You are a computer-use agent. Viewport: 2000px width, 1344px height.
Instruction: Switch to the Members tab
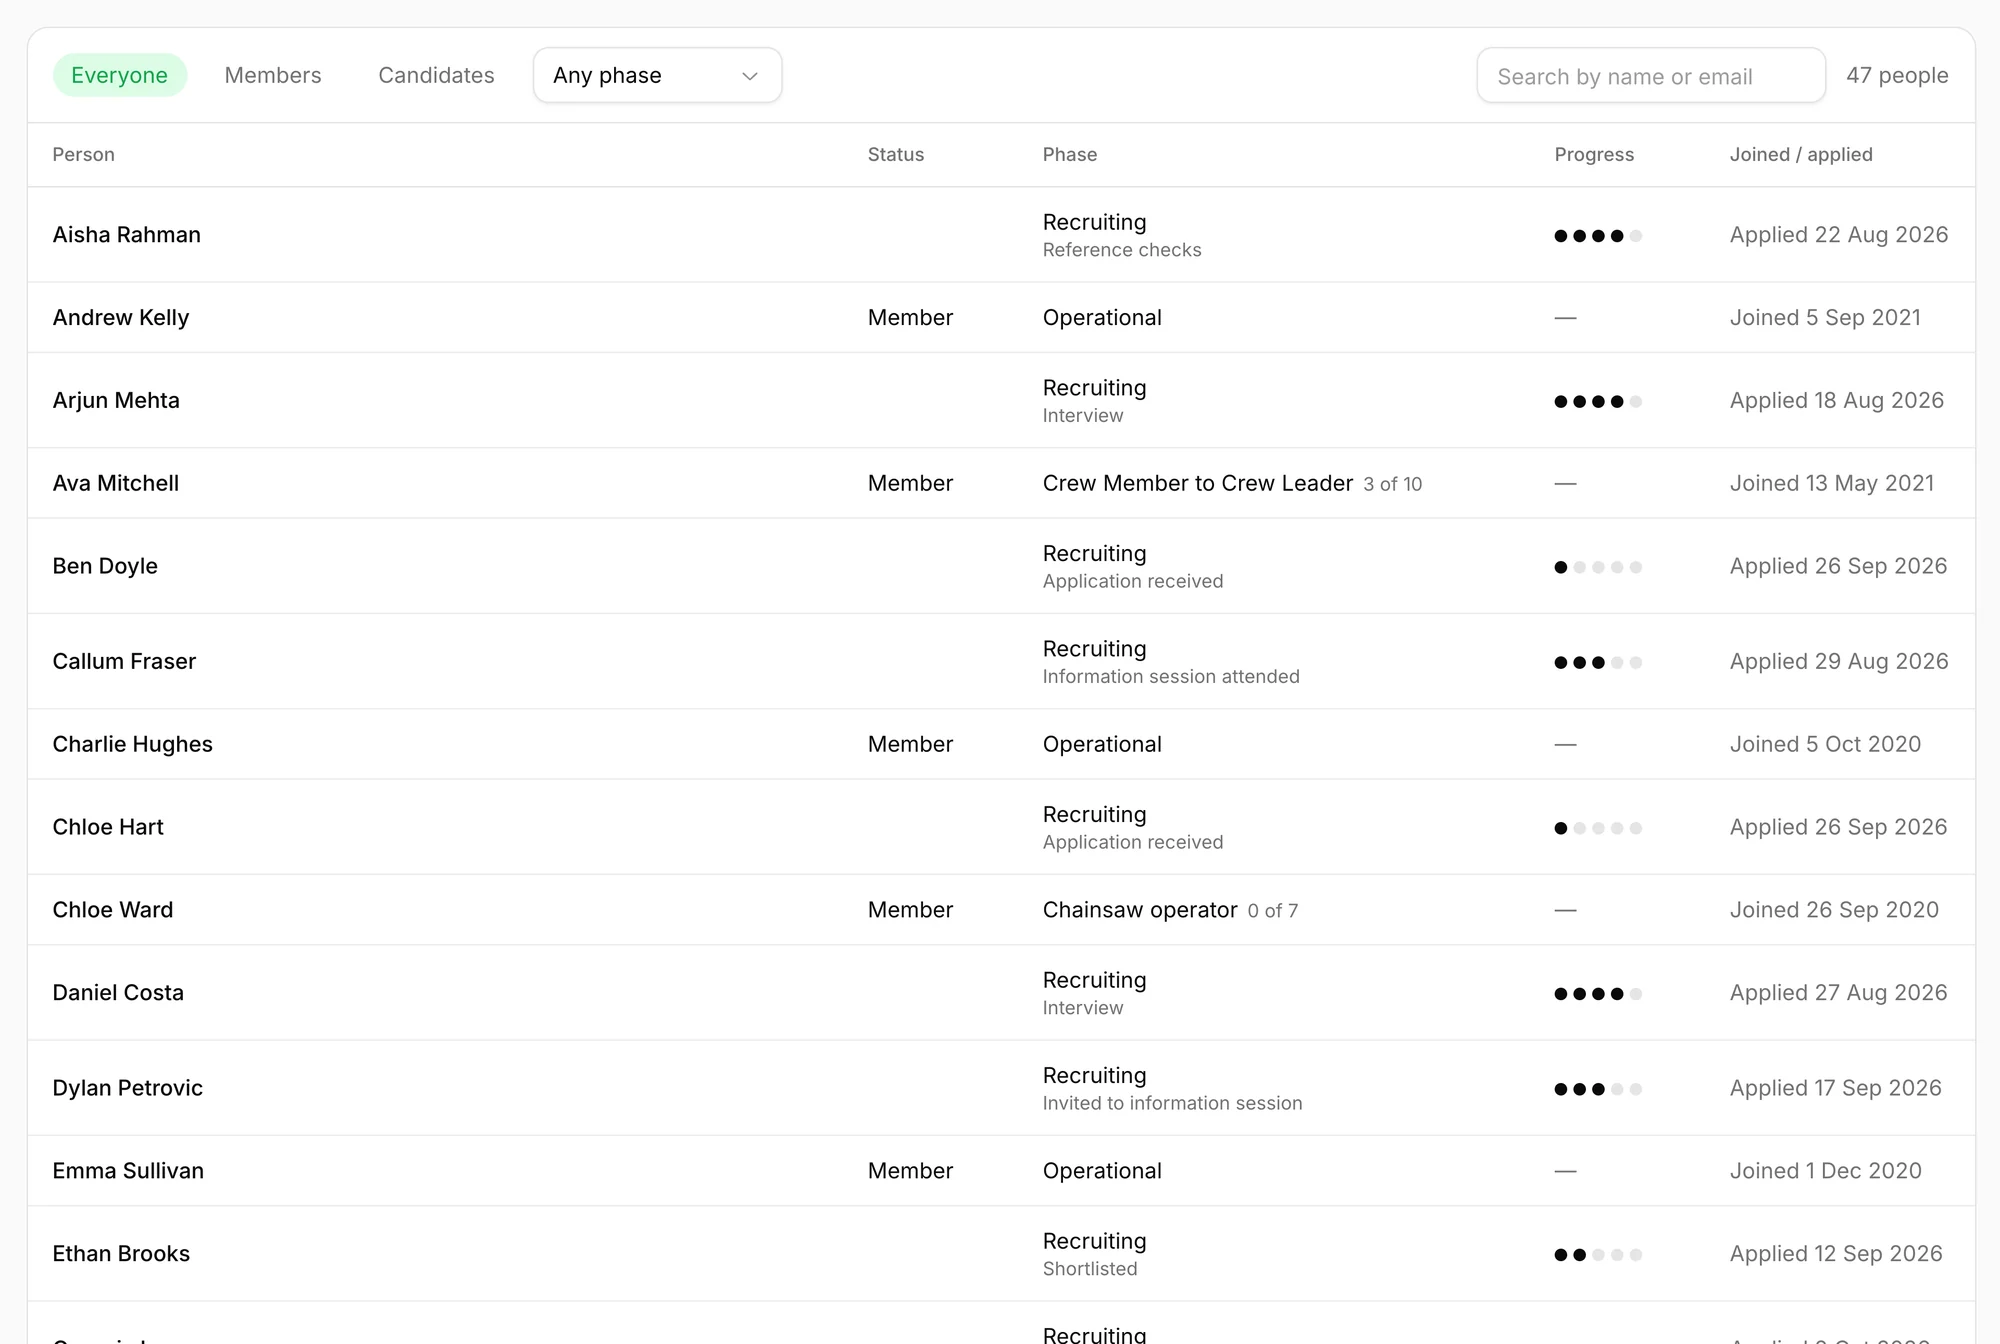point(273,75)
